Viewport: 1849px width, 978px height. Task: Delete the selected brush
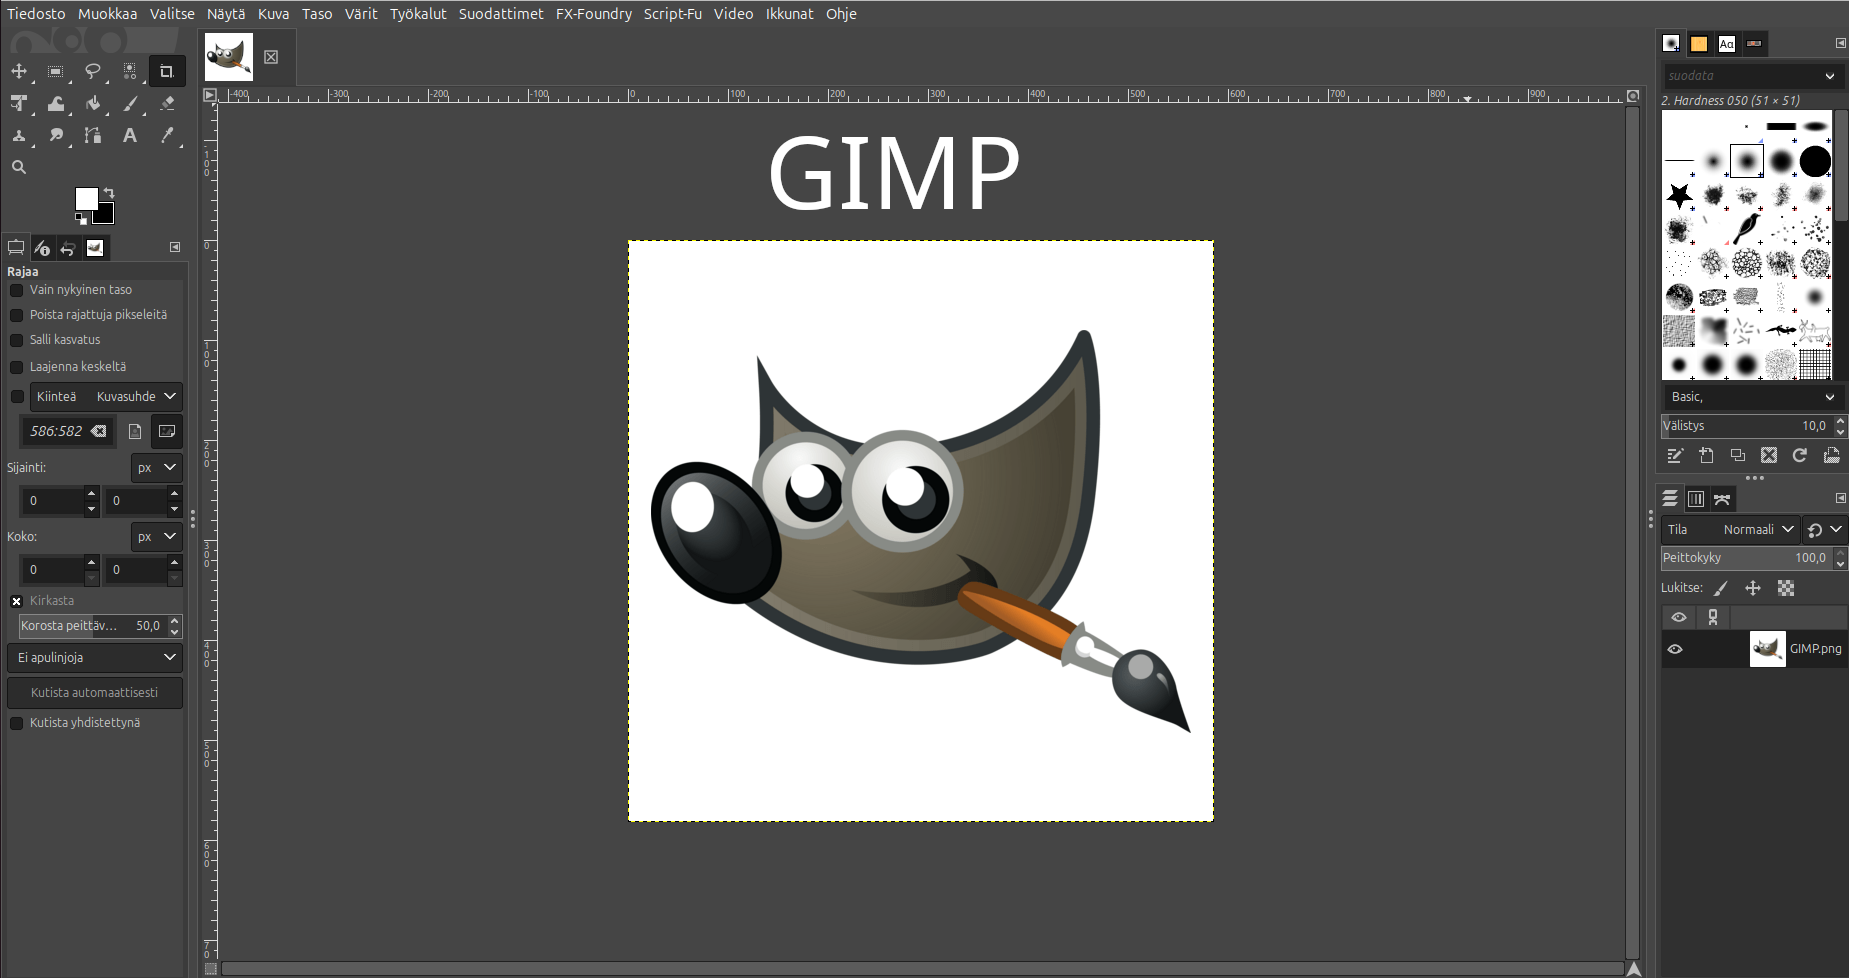[x=1769, y=455]
